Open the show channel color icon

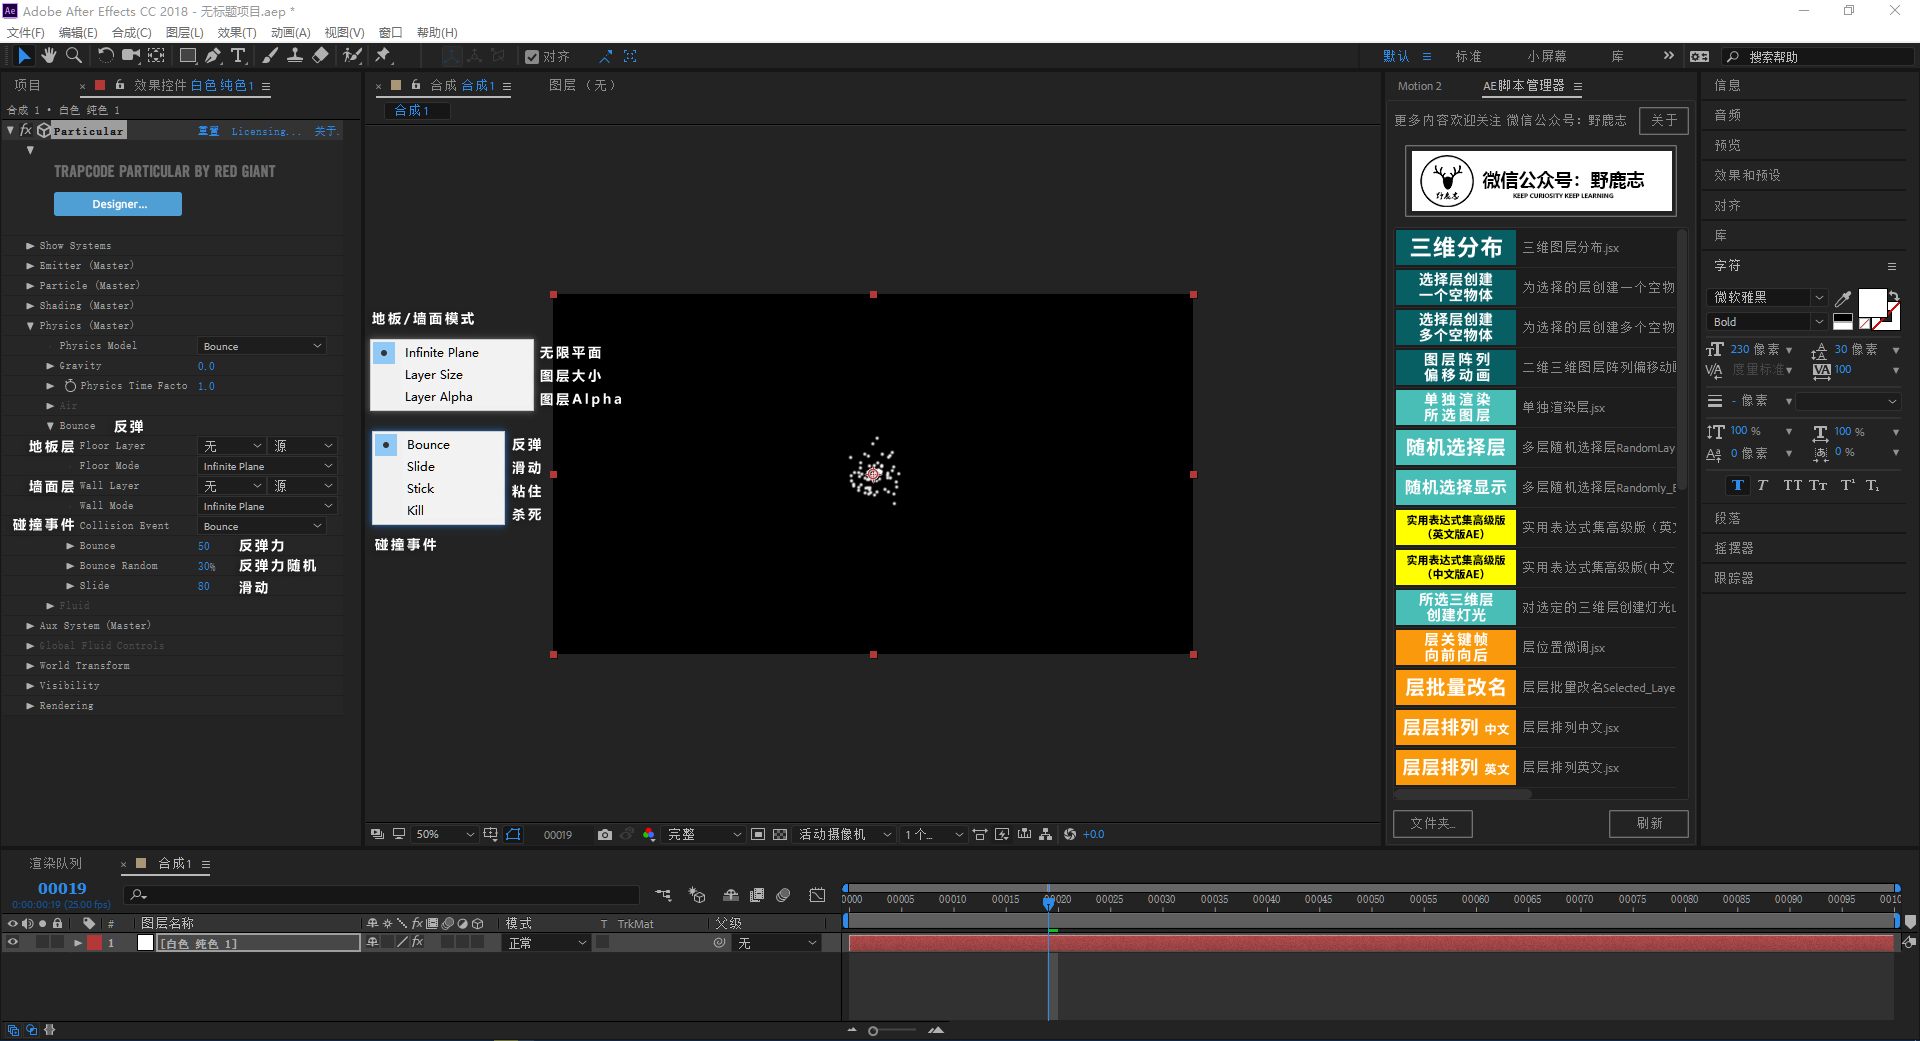[x=649, y=834]
